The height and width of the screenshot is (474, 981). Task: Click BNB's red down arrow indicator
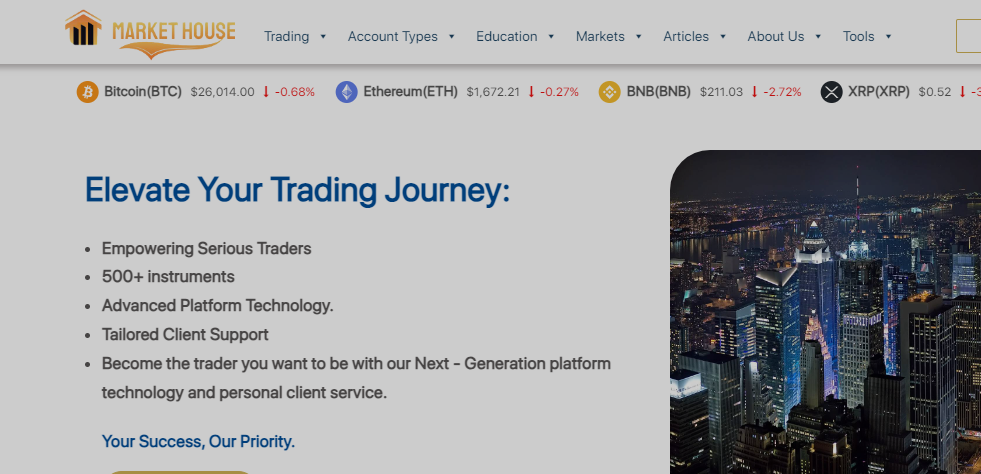754,92
